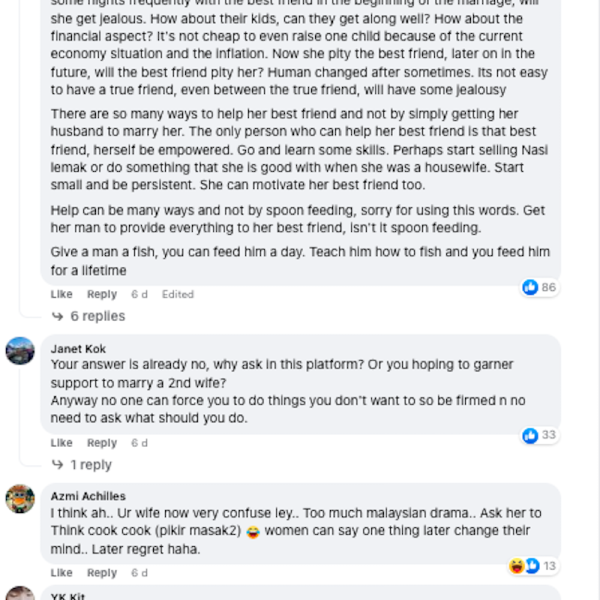View edit history via Edited label
This screenshot has height=600, width=600.
[x=178, y=294]
